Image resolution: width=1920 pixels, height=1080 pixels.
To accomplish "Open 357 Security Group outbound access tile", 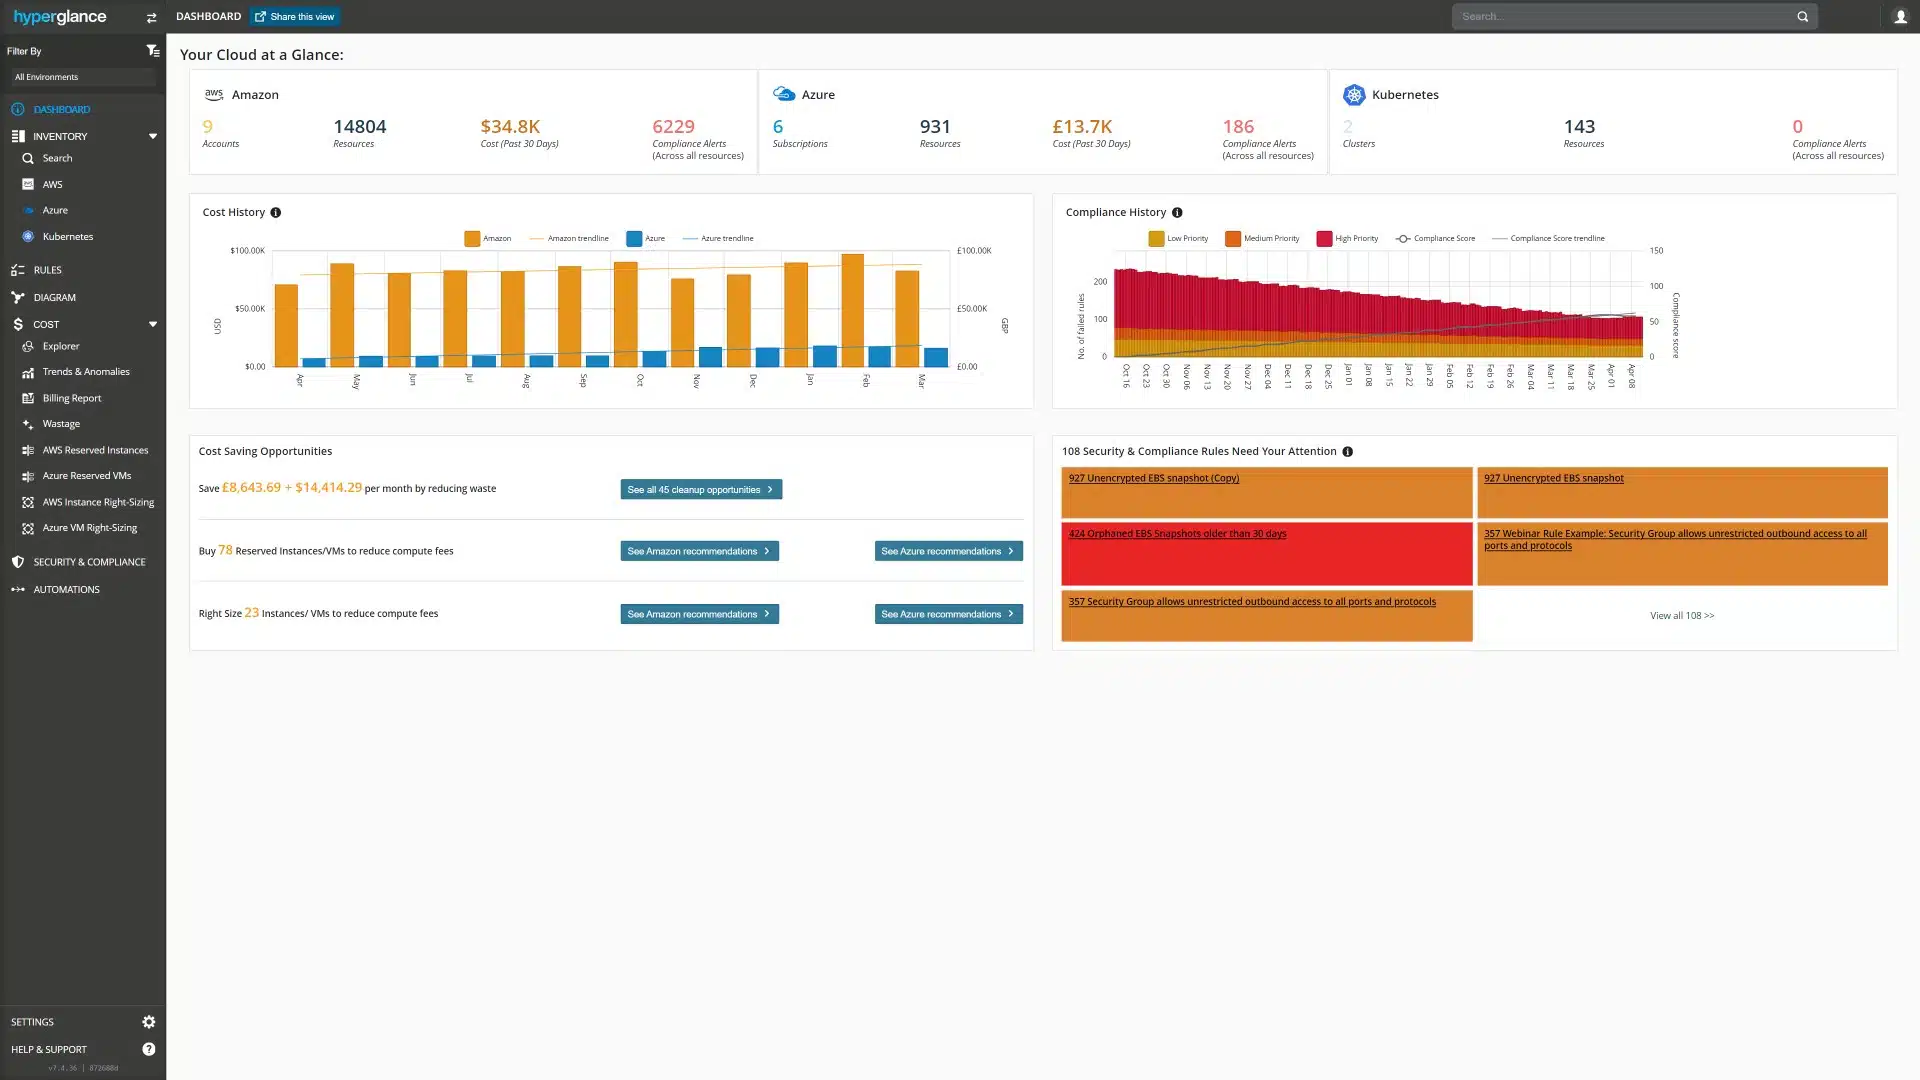I will tap(1266, 615).
